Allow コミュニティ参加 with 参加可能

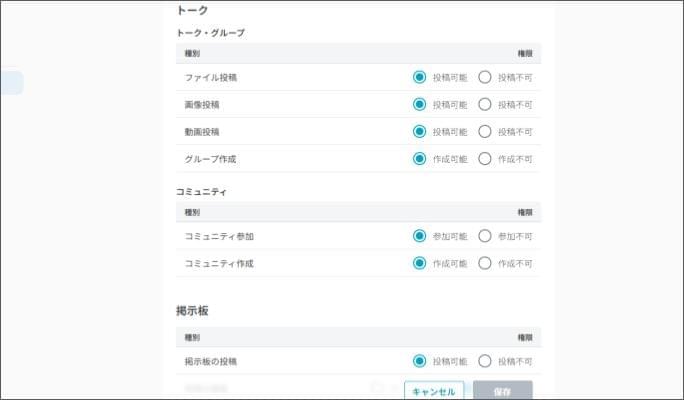(420, 236)
